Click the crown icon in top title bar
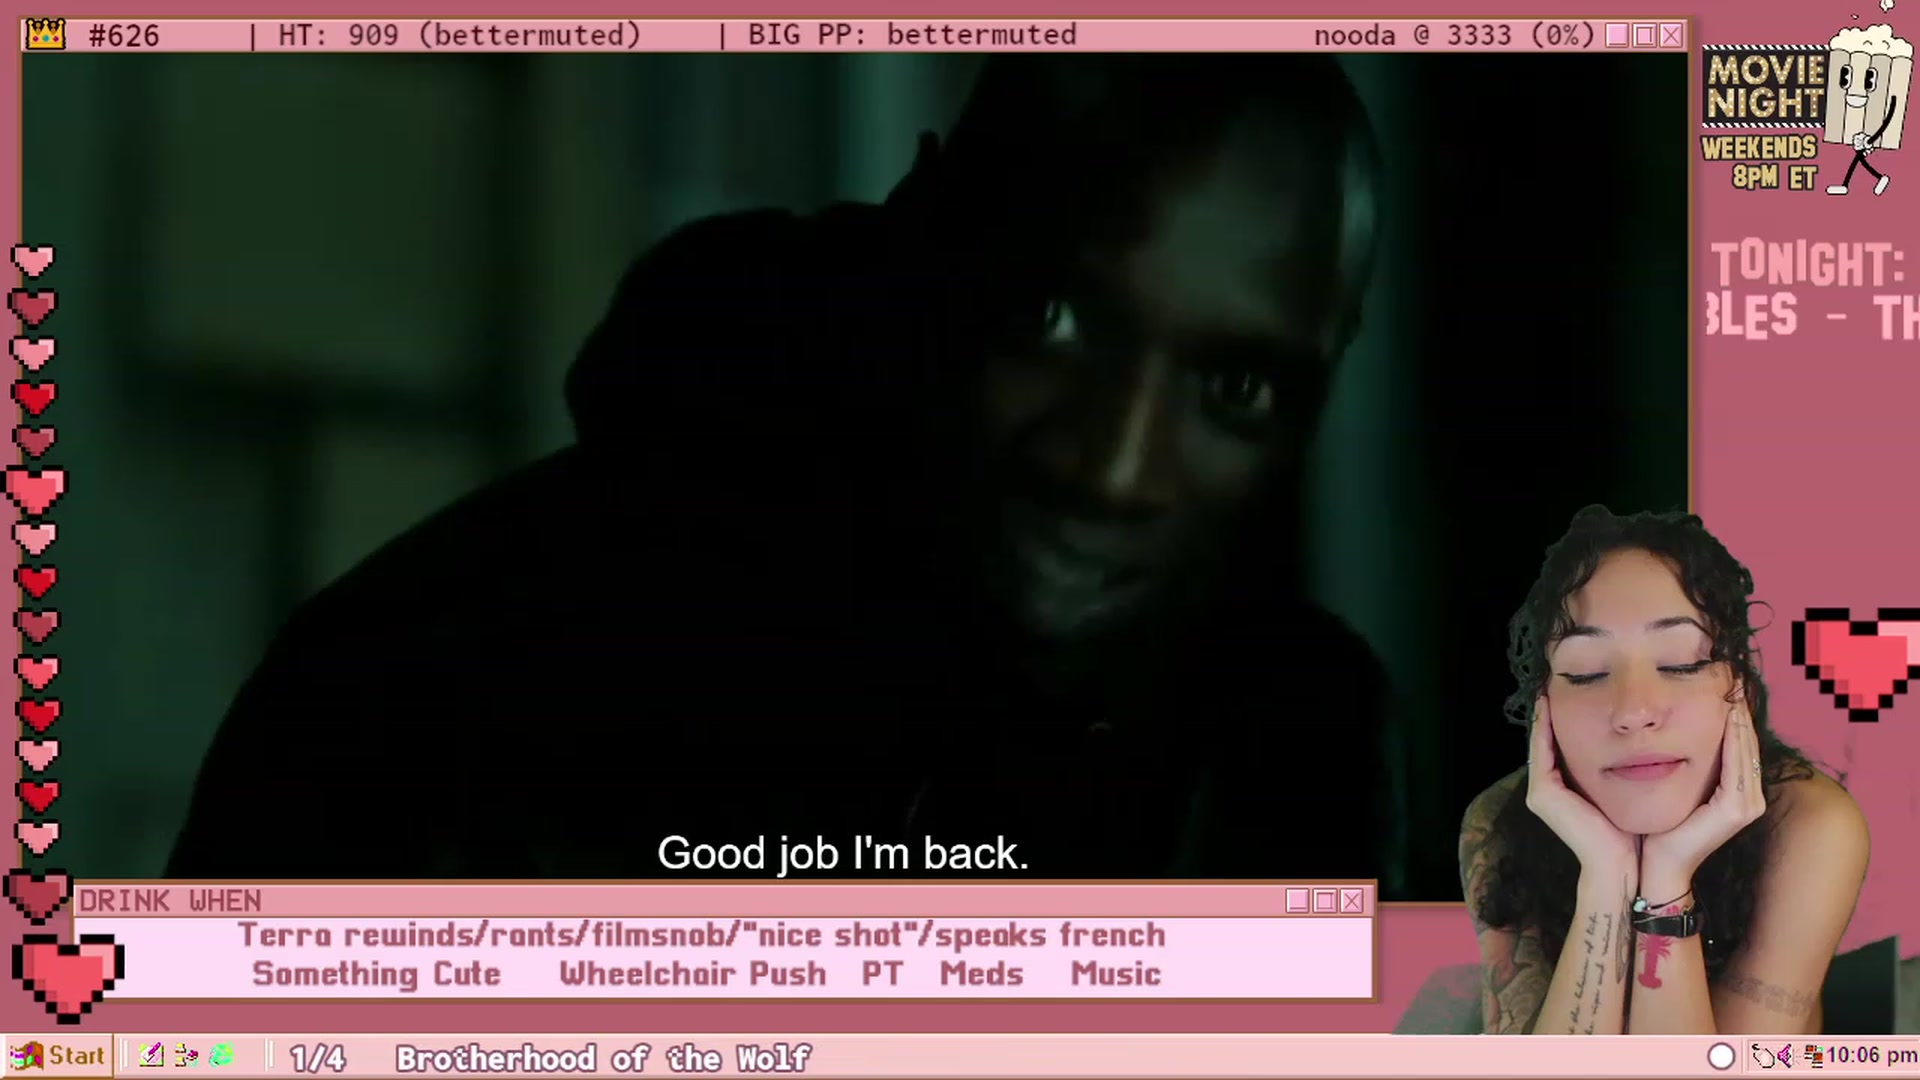This screenshot has height=1080, width=1920. [46, 35]
